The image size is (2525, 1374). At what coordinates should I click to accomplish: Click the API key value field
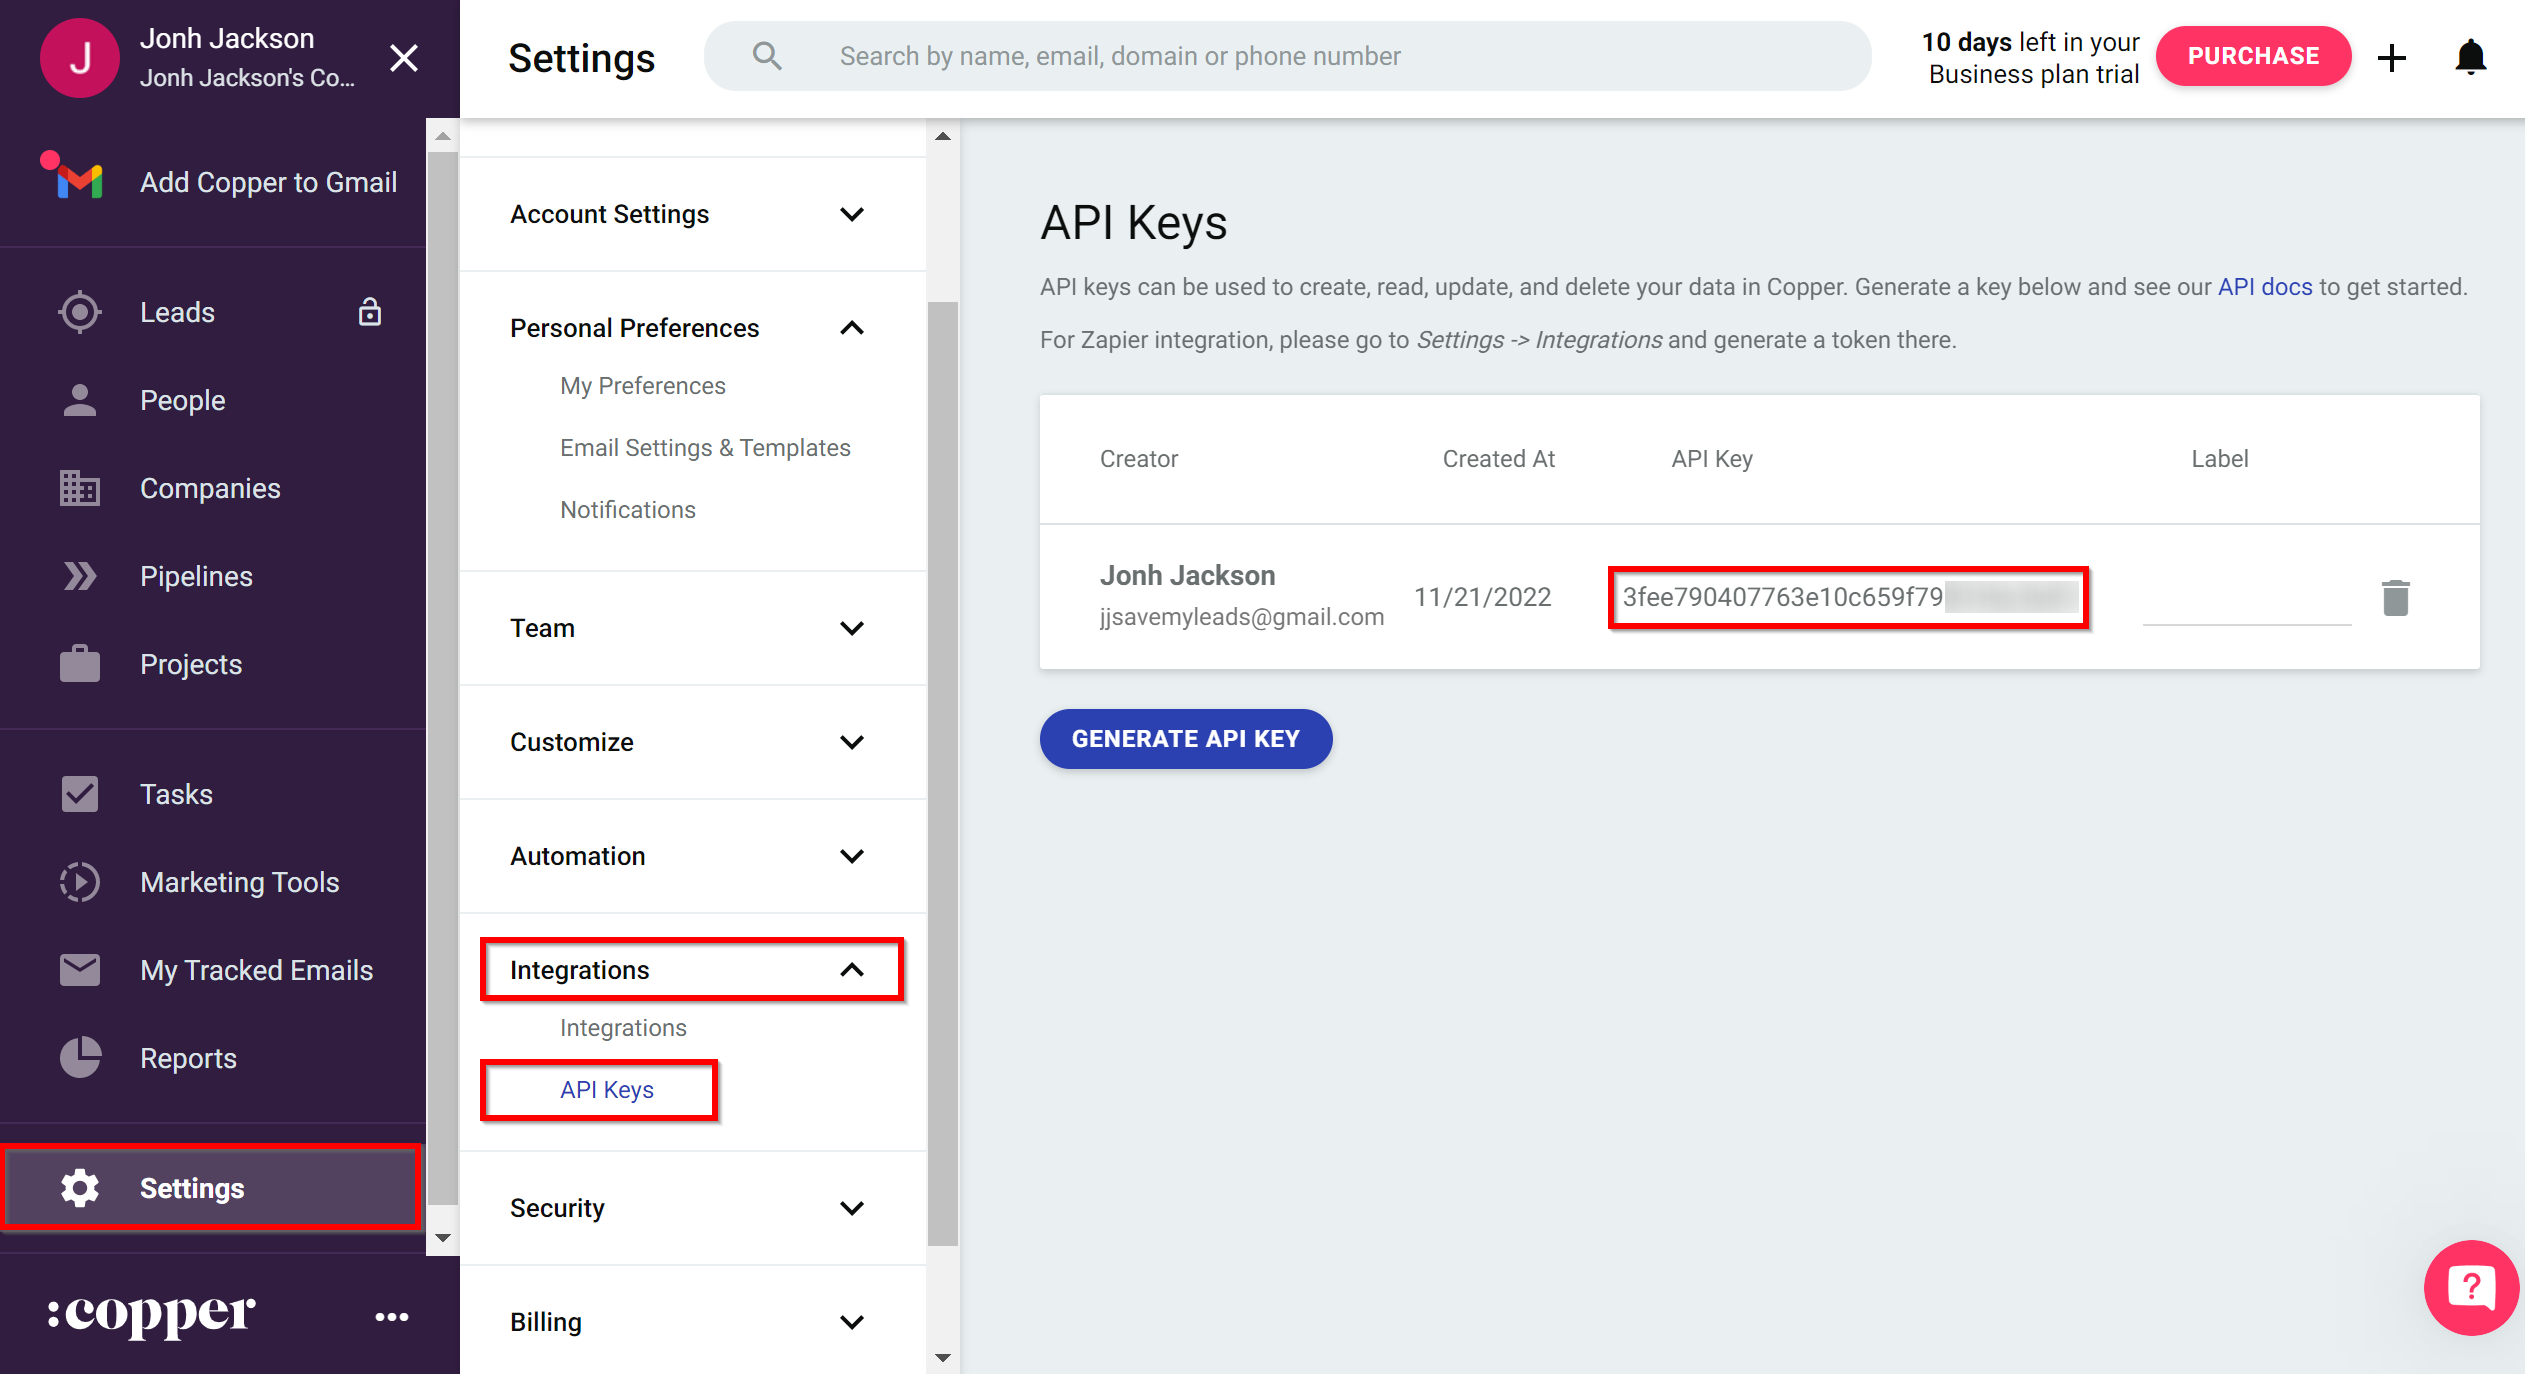point(1848,597)
